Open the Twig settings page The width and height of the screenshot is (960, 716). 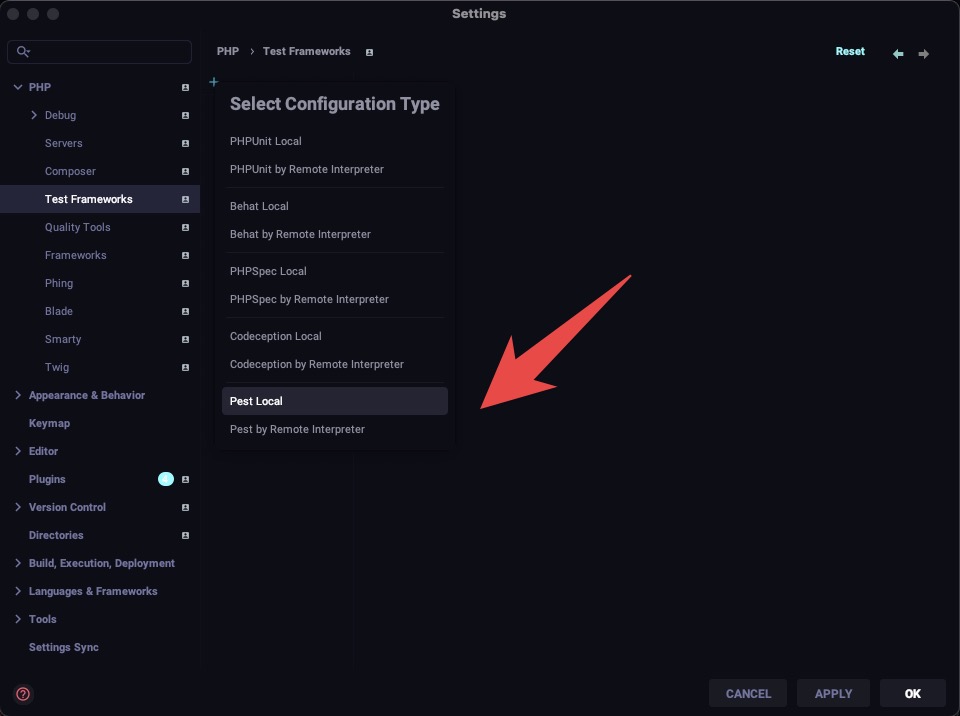click(x=100, y=367)
